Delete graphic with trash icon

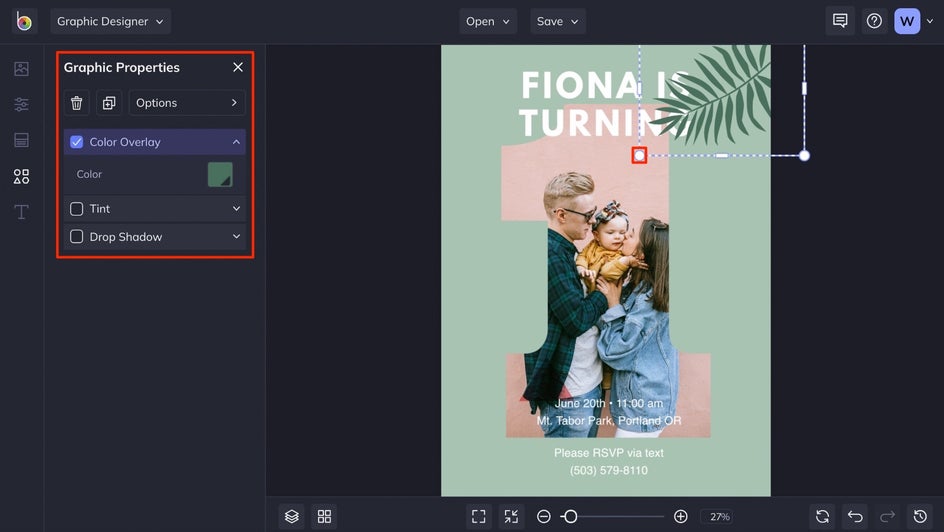[76, 103]
